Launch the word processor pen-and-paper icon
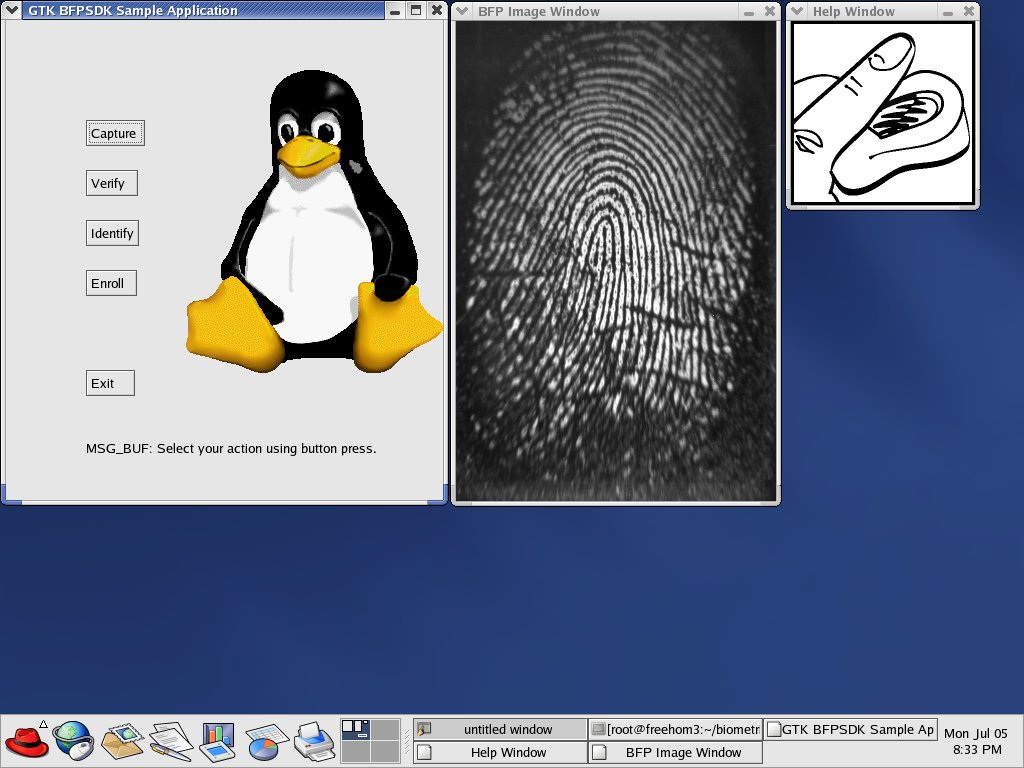The width and height of the screenshot is (1024, 768). tap(170, 741)
